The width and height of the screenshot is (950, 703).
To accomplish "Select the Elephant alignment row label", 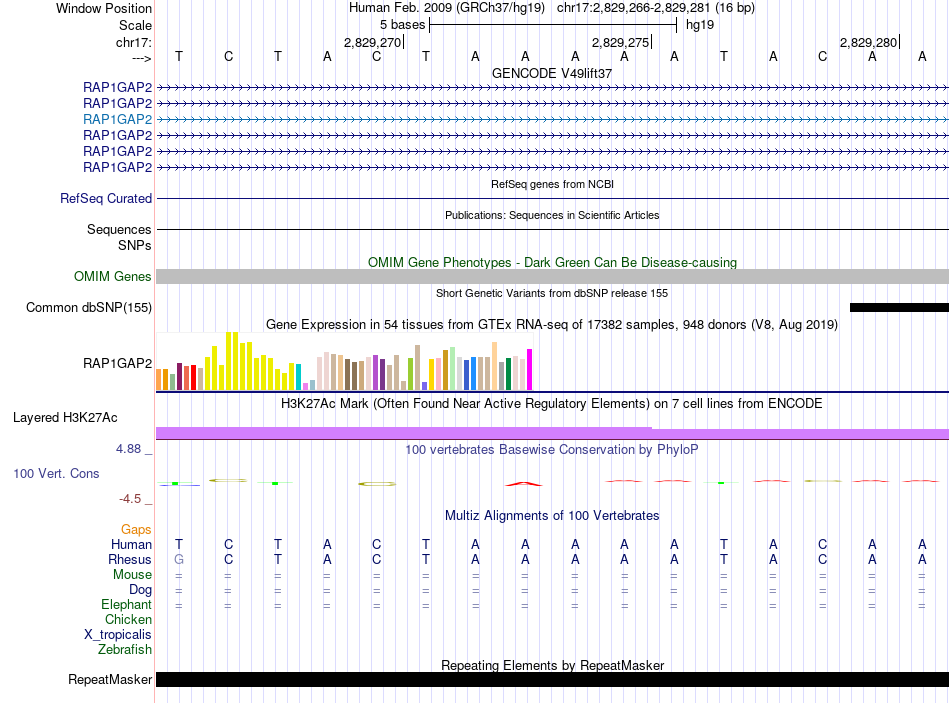I will [126, 604].
